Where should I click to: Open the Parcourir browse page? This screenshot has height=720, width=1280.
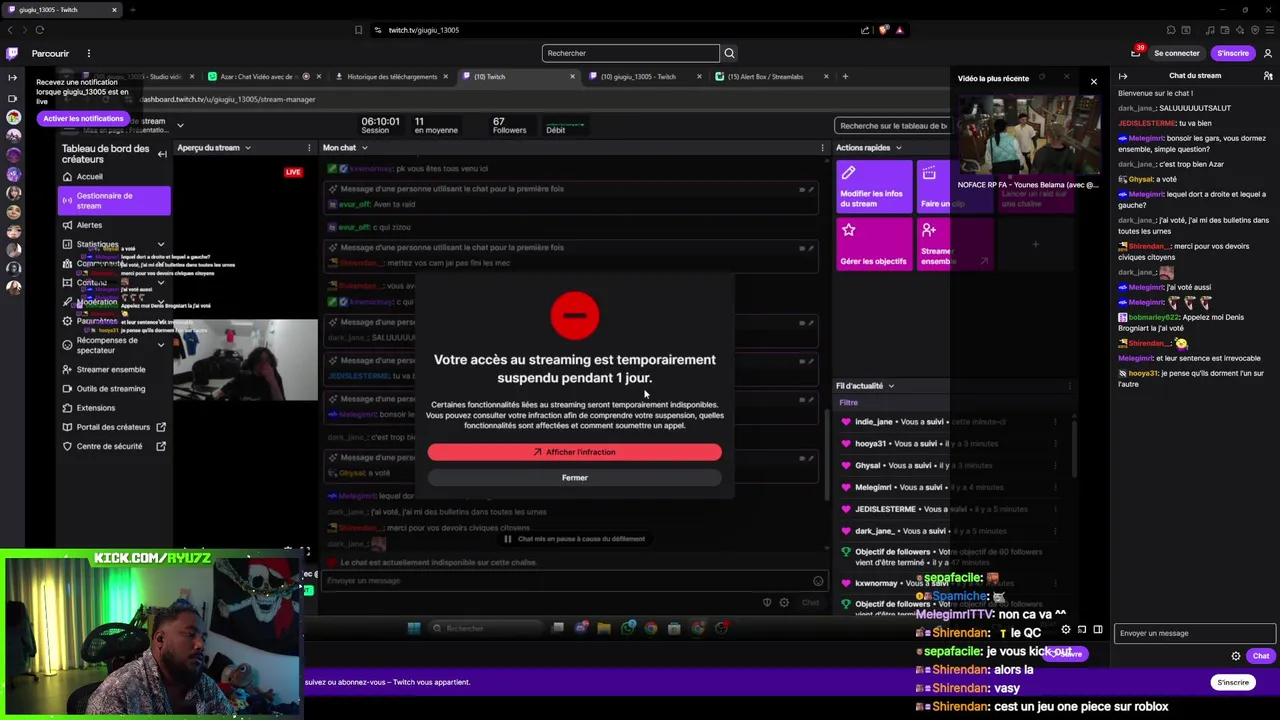[50, 53]
